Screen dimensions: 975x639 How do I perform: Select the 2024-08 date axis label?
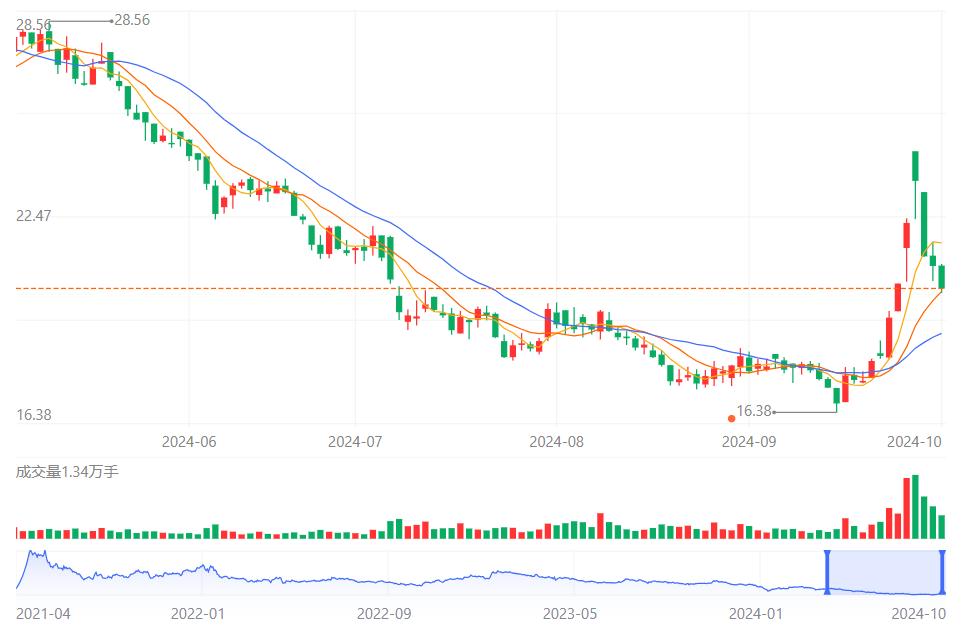tap(556, 440)
